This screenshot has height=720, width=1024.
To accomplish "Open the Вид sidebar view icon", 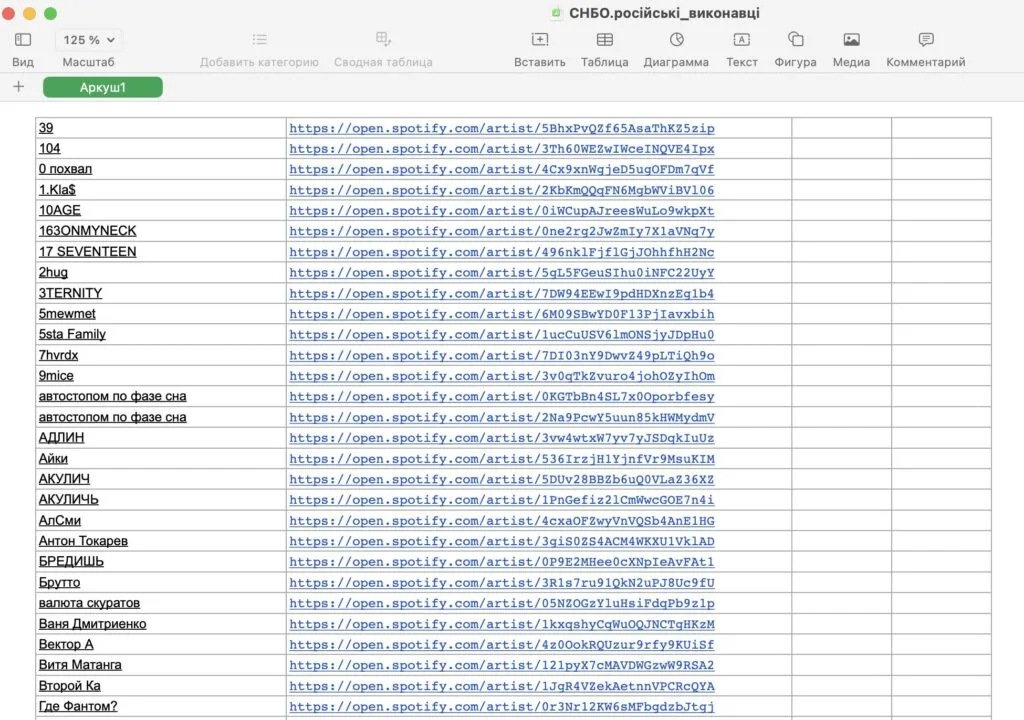I will 23,40.
